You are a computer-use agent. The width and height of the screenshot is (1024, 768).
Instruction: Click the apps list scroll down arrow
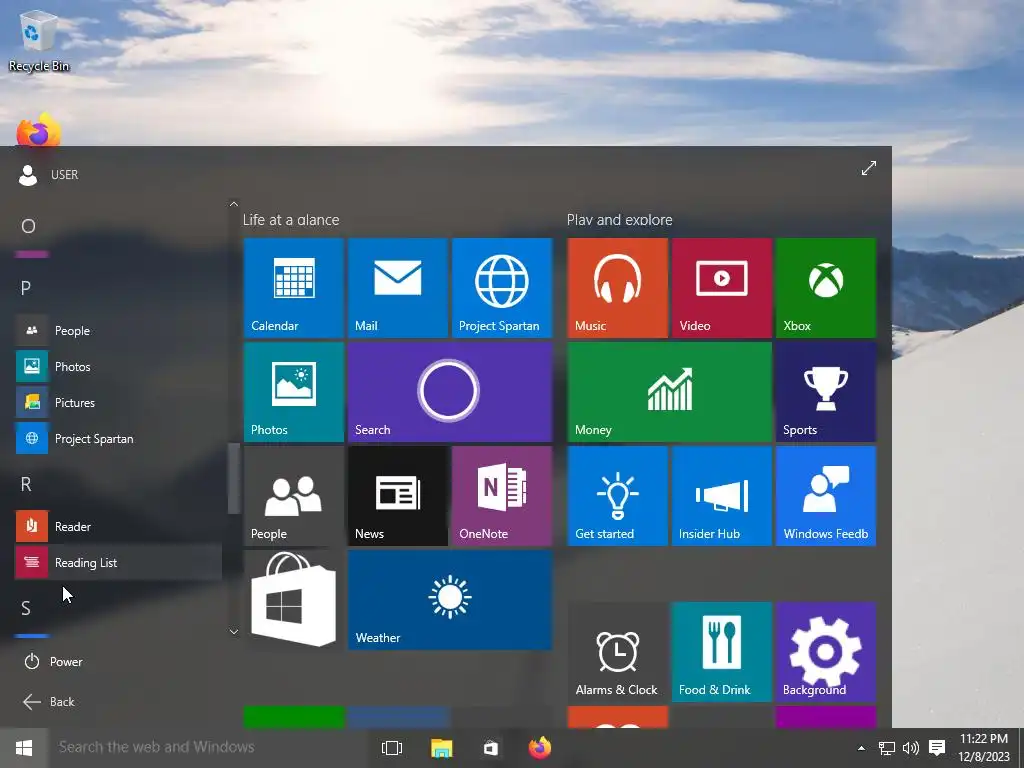click(x=234, y=632)
